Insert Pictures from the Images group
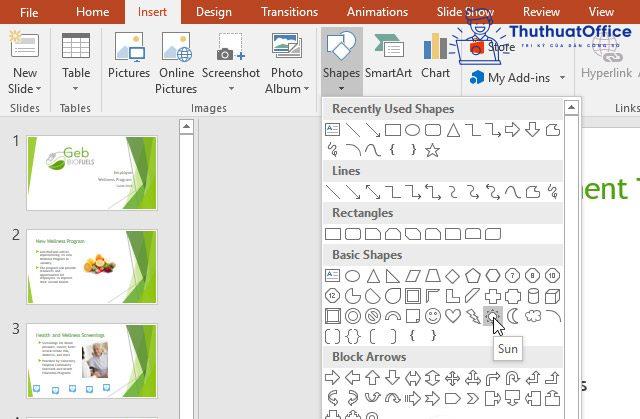The width and height of the screenshot is (640, 419). (x=129, y=55)
